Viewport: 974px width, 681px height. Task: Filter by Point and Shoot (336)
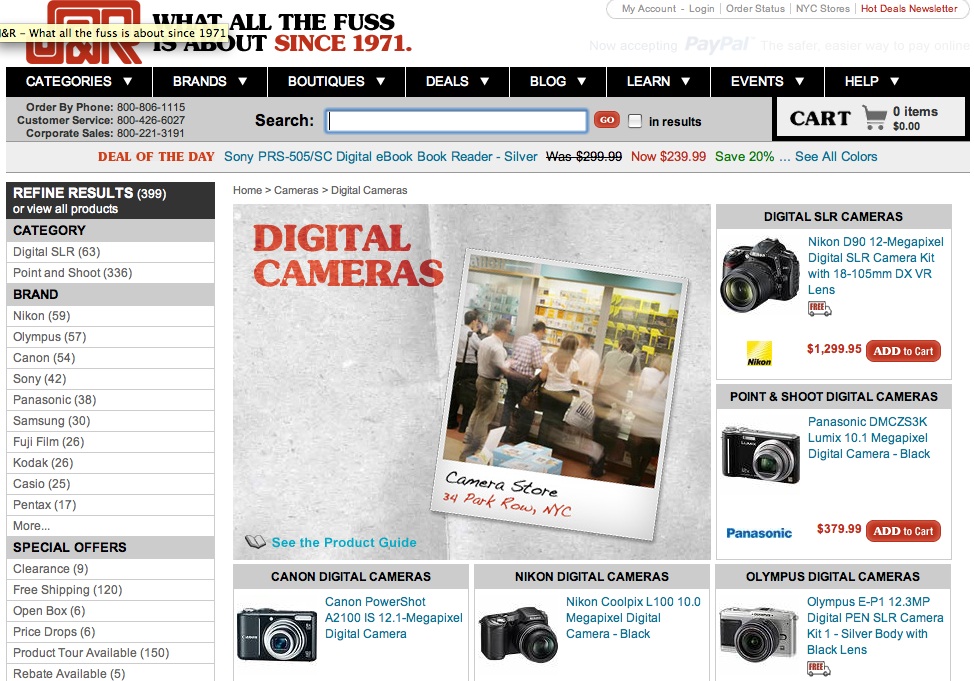(111, 273)
